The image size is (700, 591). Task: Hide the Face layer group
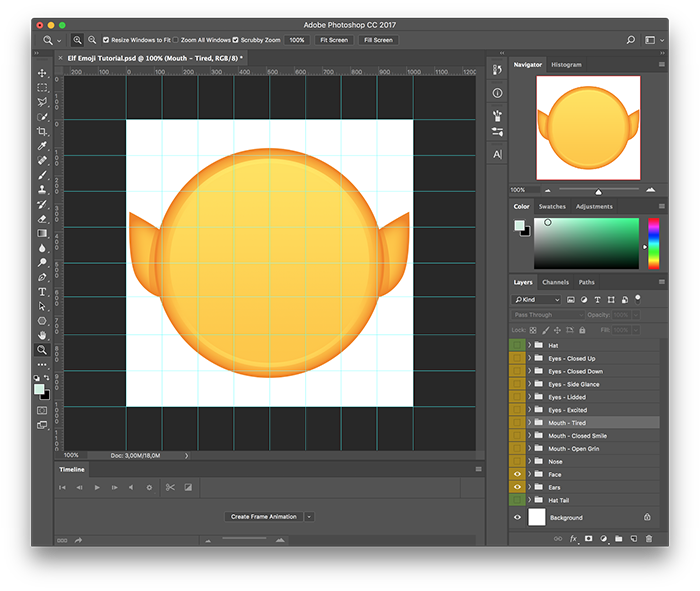(517, 474)
